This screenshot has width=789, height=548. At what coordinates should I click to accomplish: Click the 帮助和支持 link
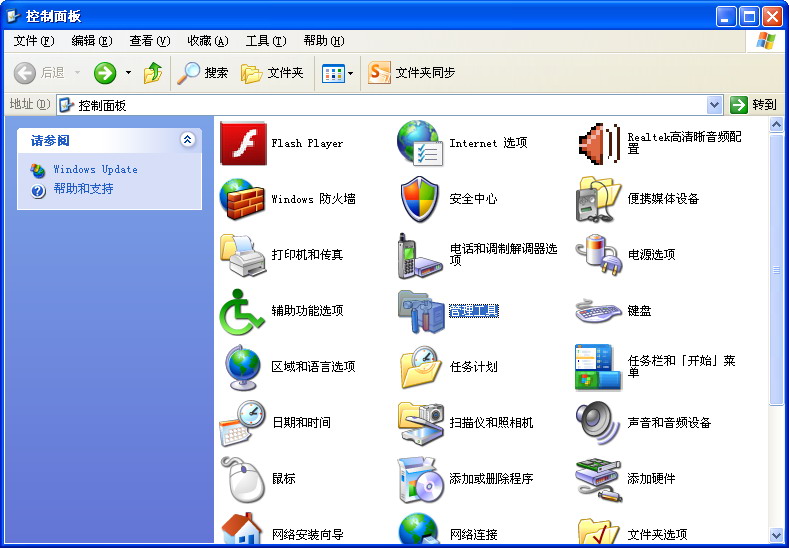point(84,189)
